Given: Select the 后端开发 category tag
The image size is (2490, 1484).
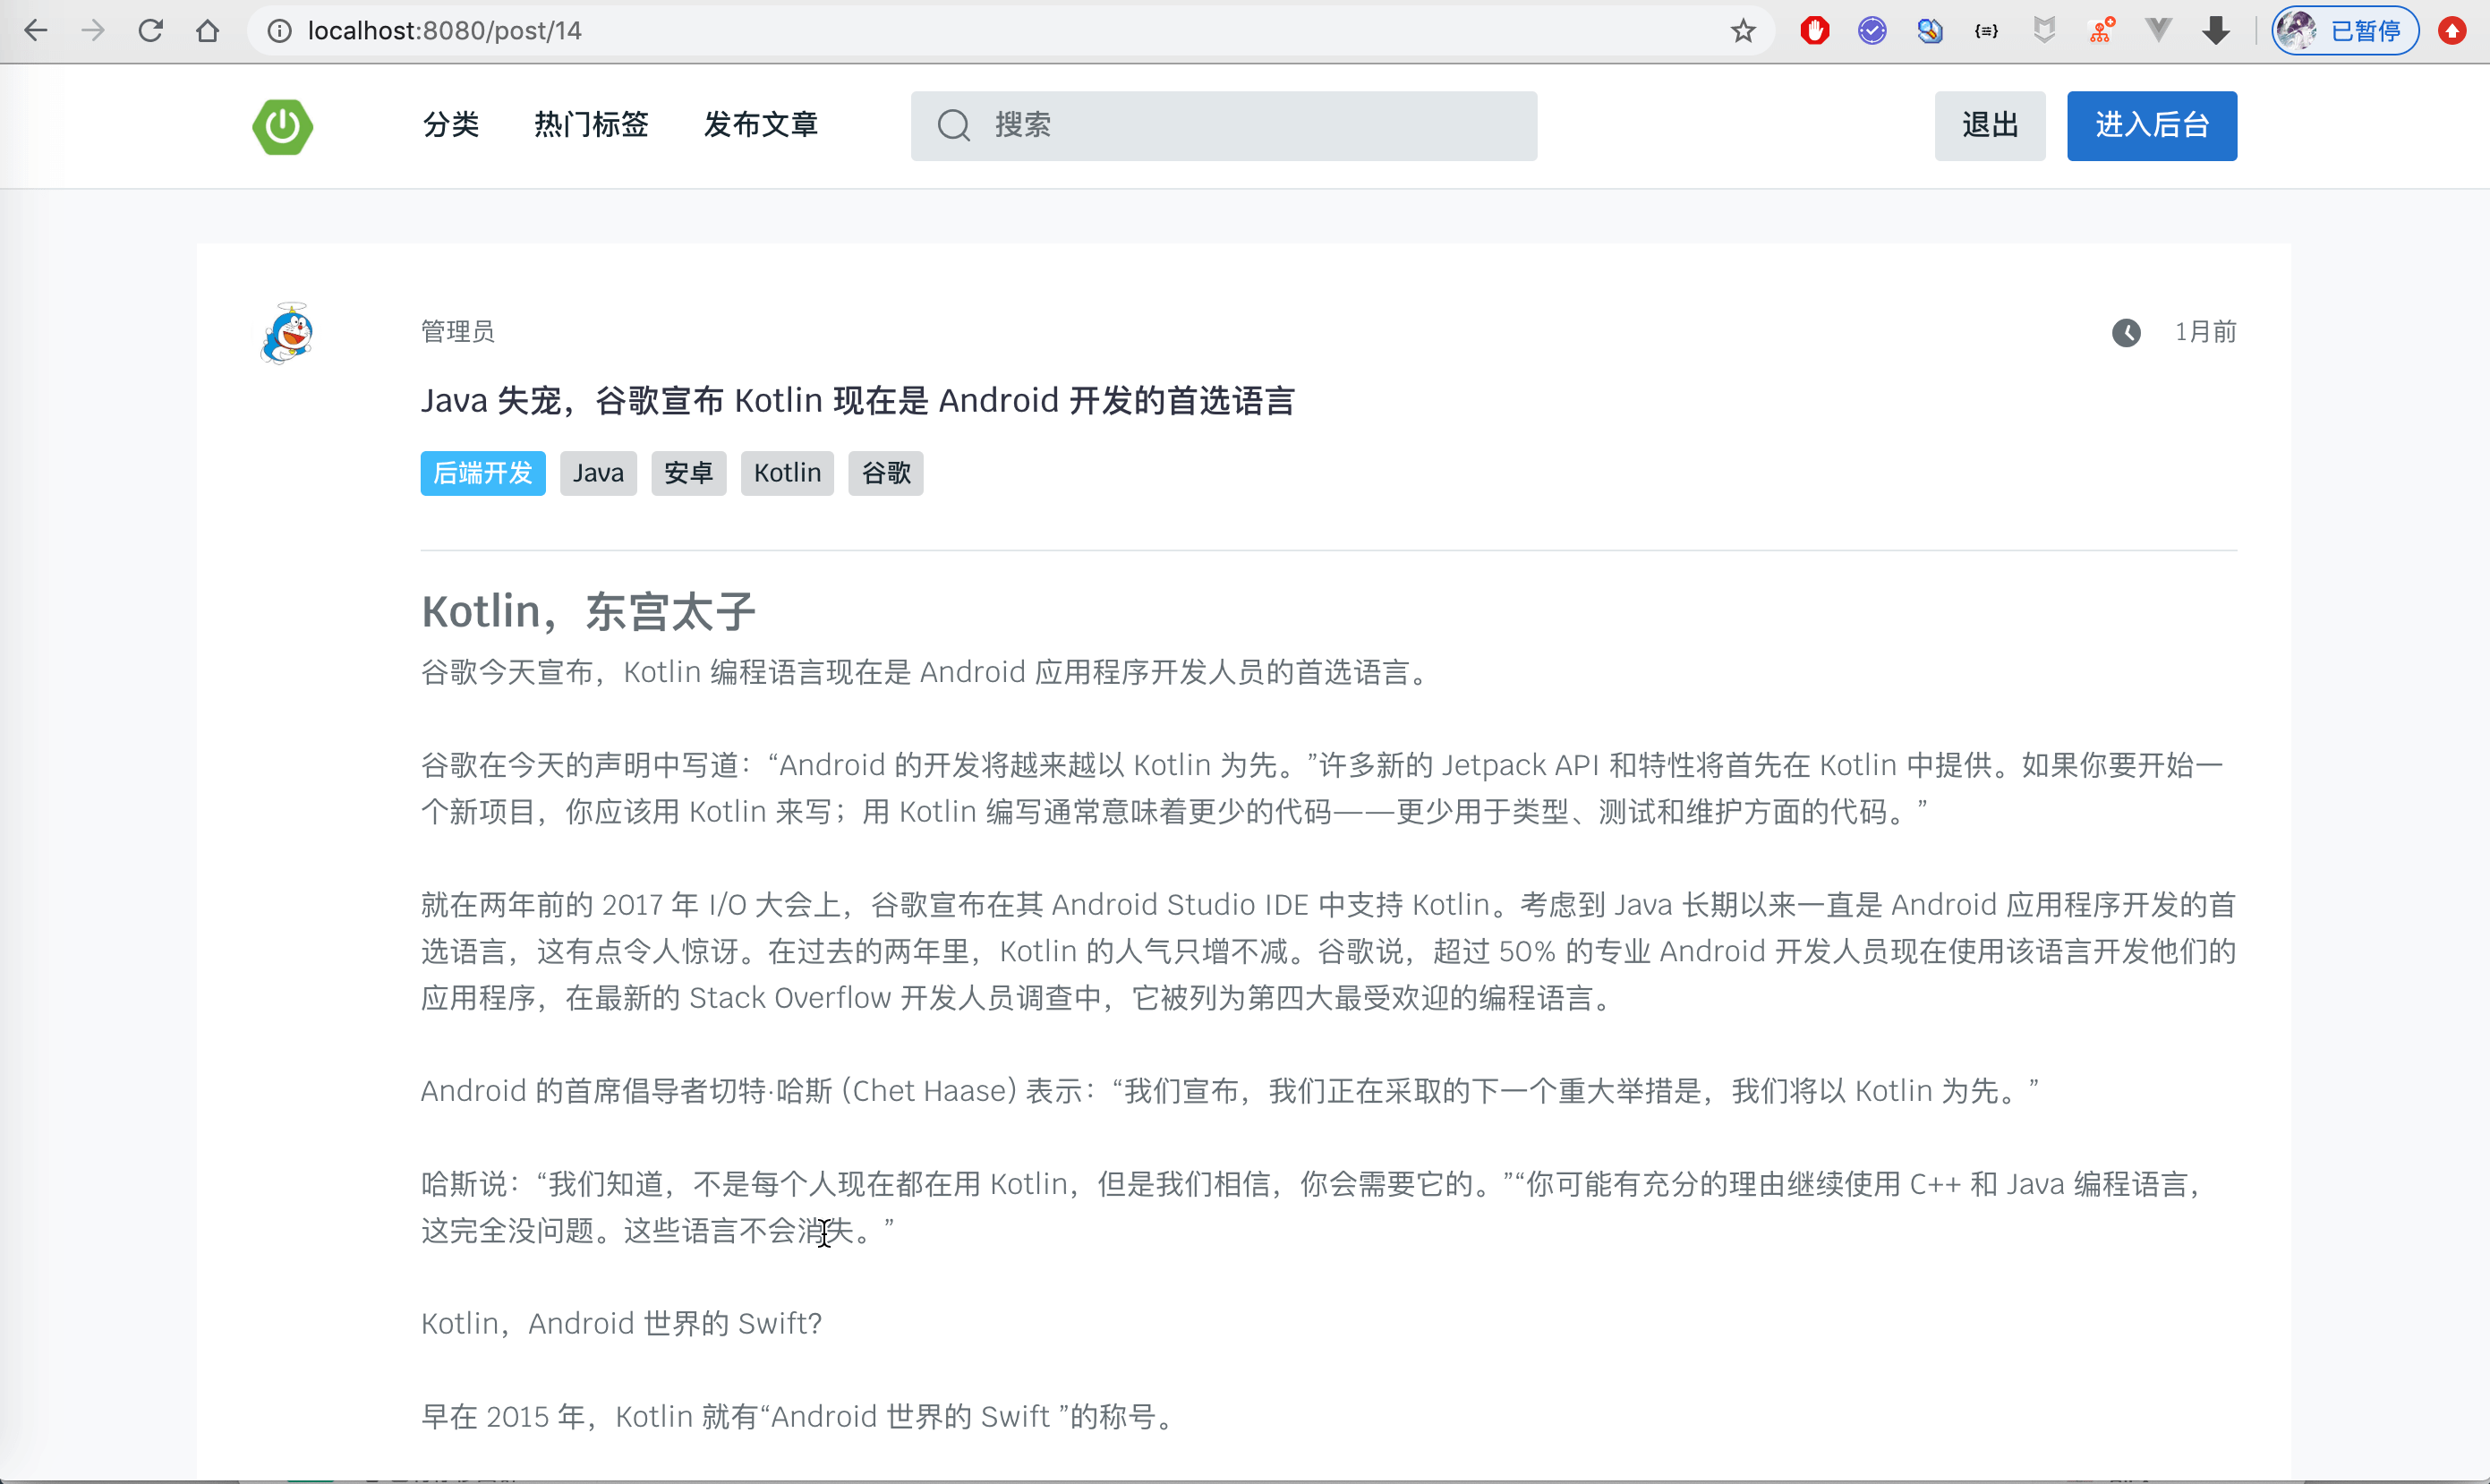Looking at the screenshot, I should pos(483,473).
